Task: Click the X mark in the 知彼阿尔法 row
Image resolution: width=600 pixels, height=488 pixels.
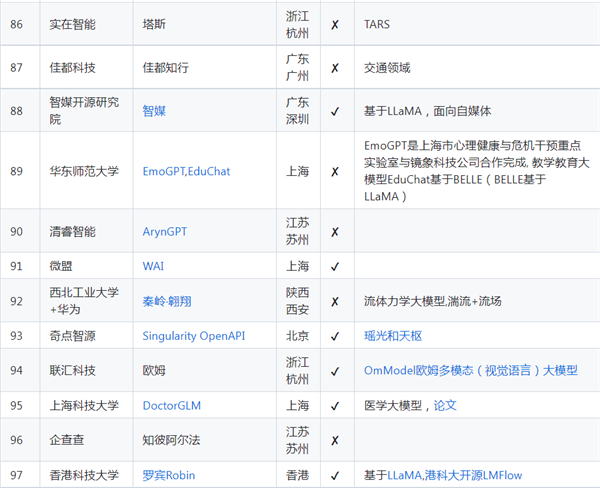Action: pos(335,441)
